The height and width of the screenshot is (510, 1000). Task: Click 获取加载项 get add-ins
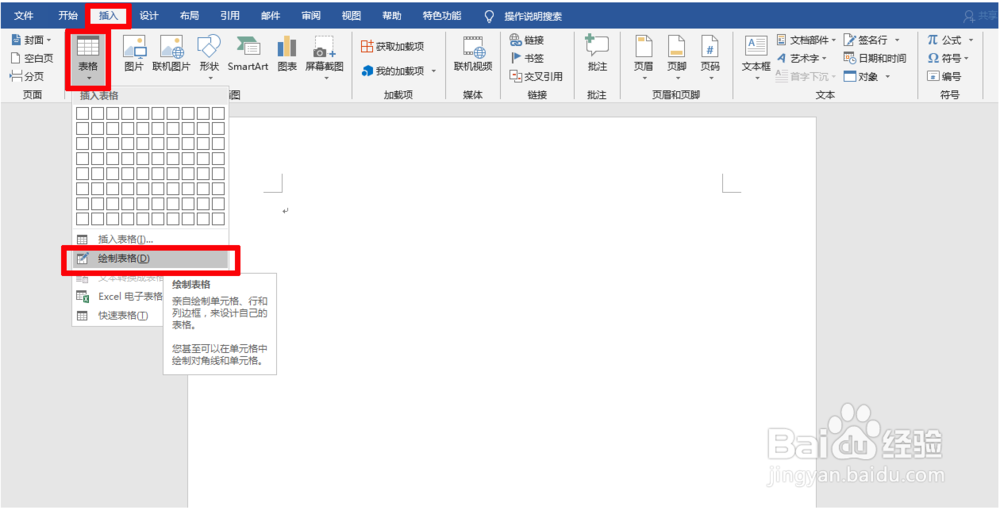pyautogui.click(x=393, y=46)
